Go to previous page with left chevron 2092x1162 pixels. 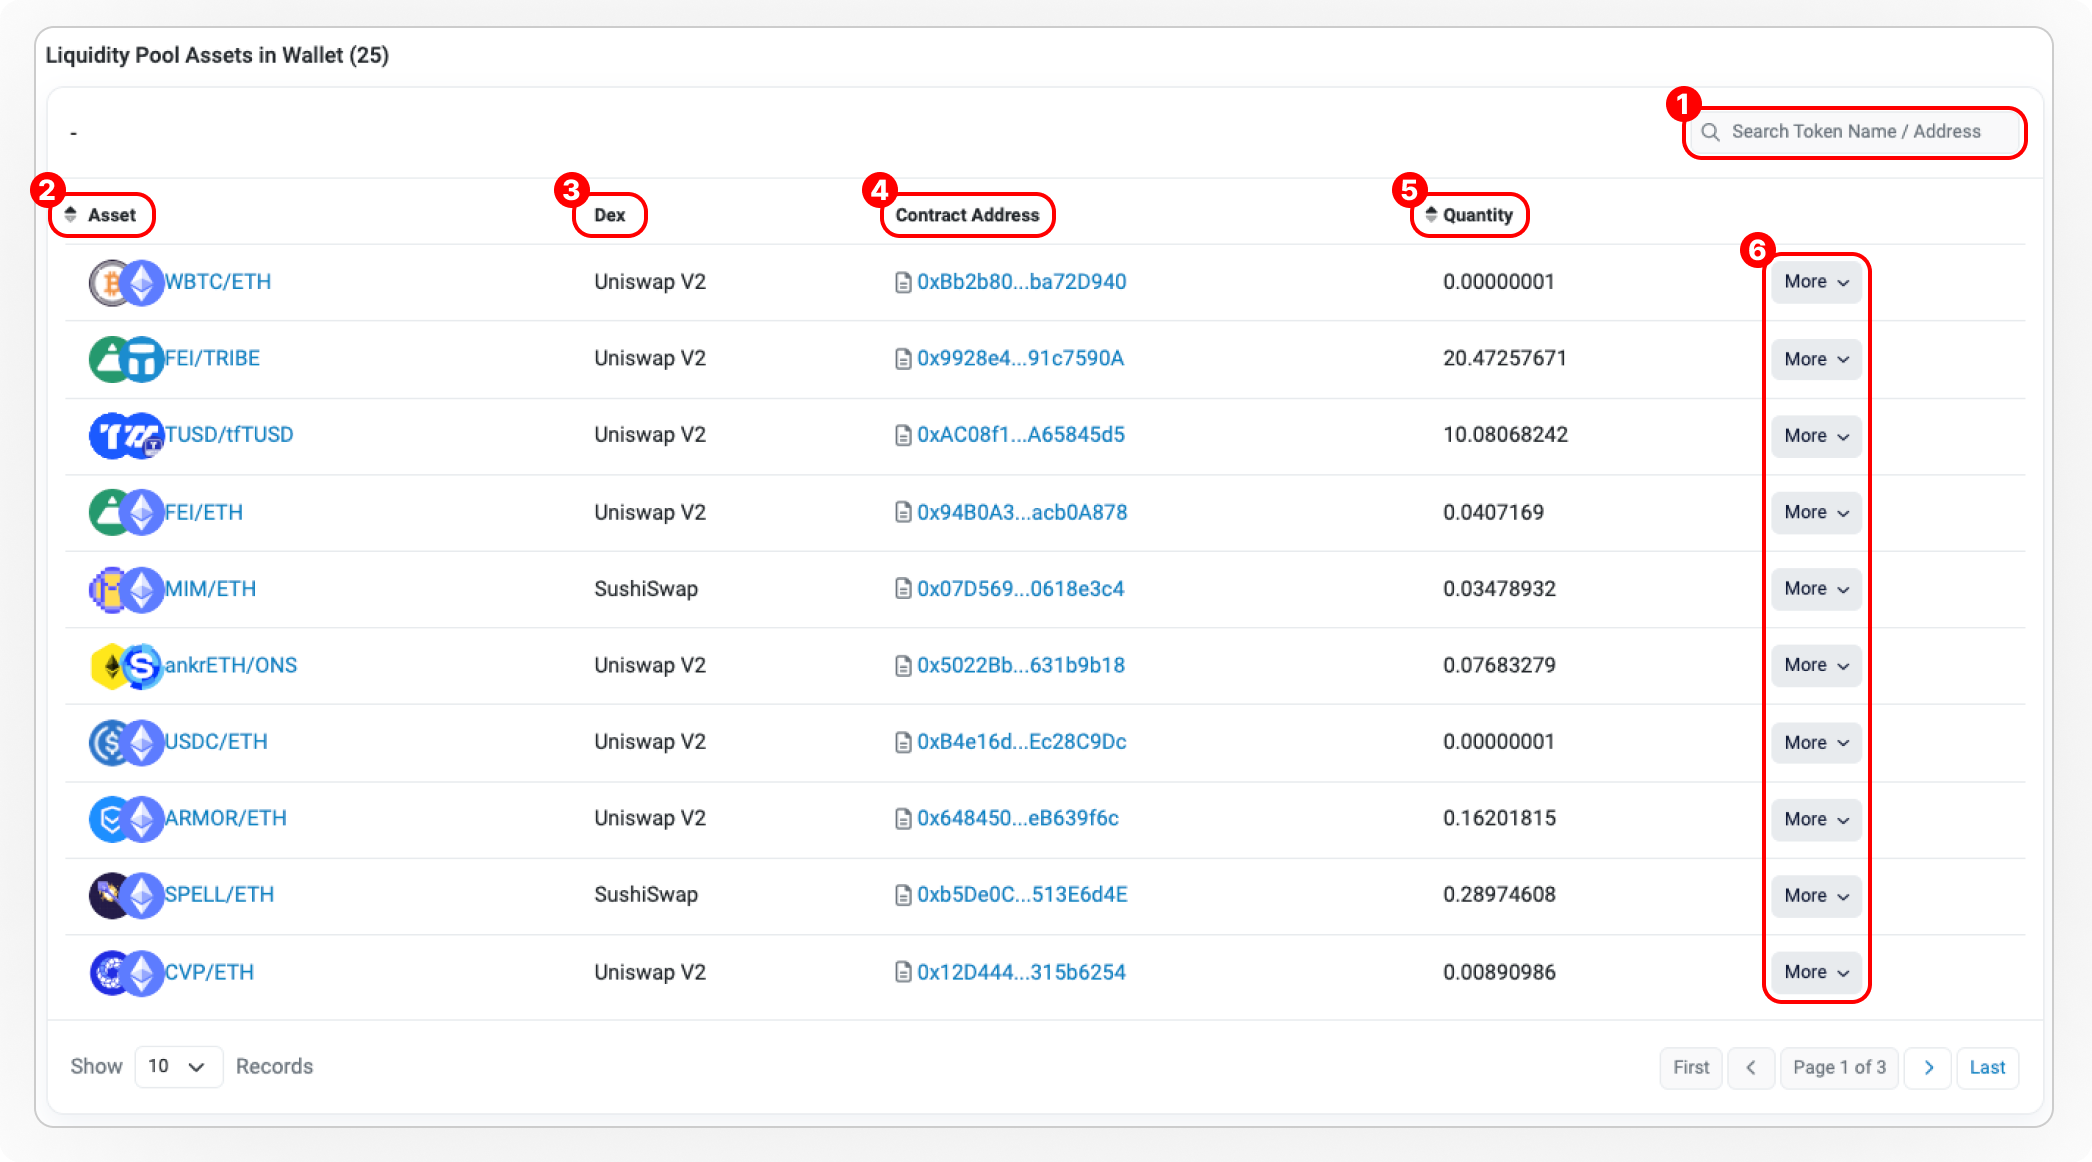[x=1751, y=1068]
